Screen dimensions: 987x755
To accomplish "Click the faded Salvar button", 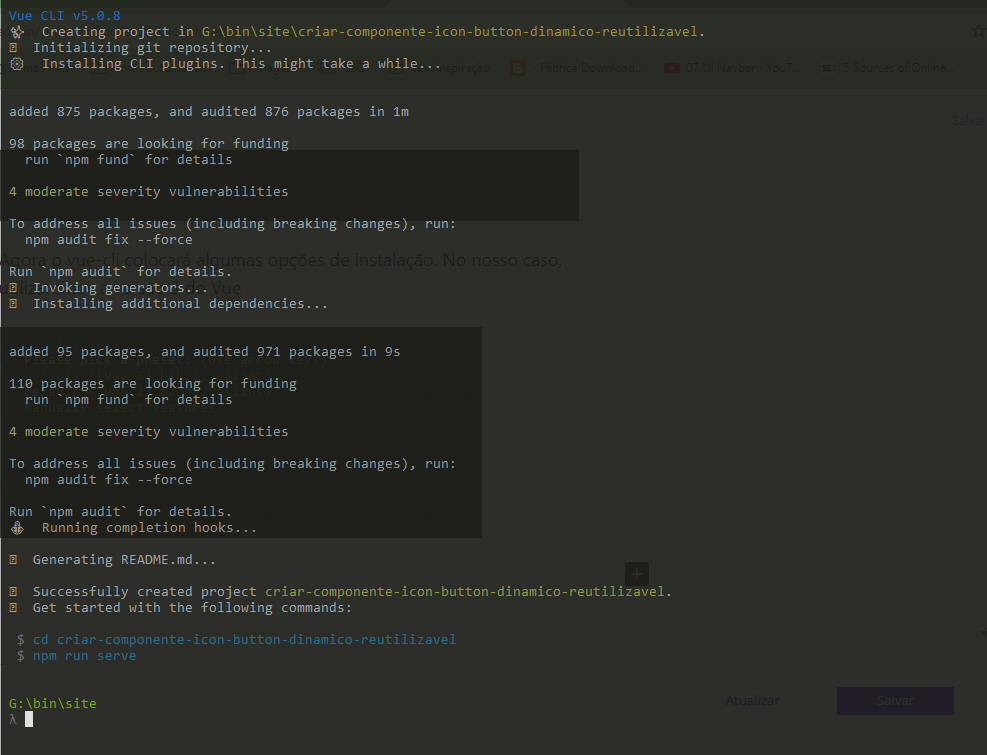I will pos(894,701).
